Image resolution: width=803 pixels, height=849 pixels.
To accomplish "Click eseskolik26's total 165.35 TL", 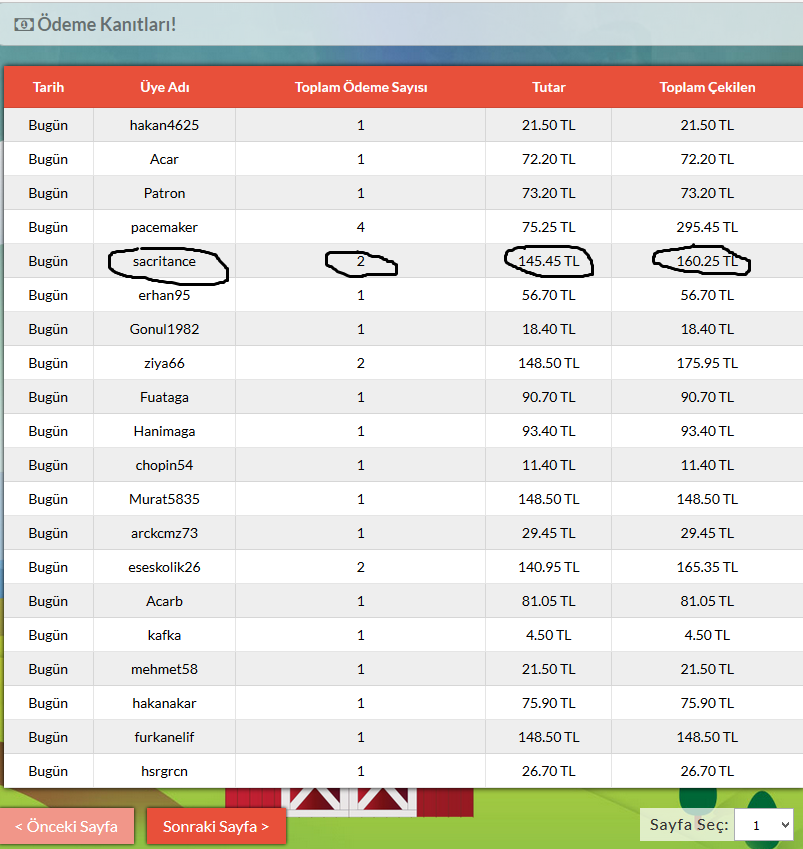I will tap(707, 567).
